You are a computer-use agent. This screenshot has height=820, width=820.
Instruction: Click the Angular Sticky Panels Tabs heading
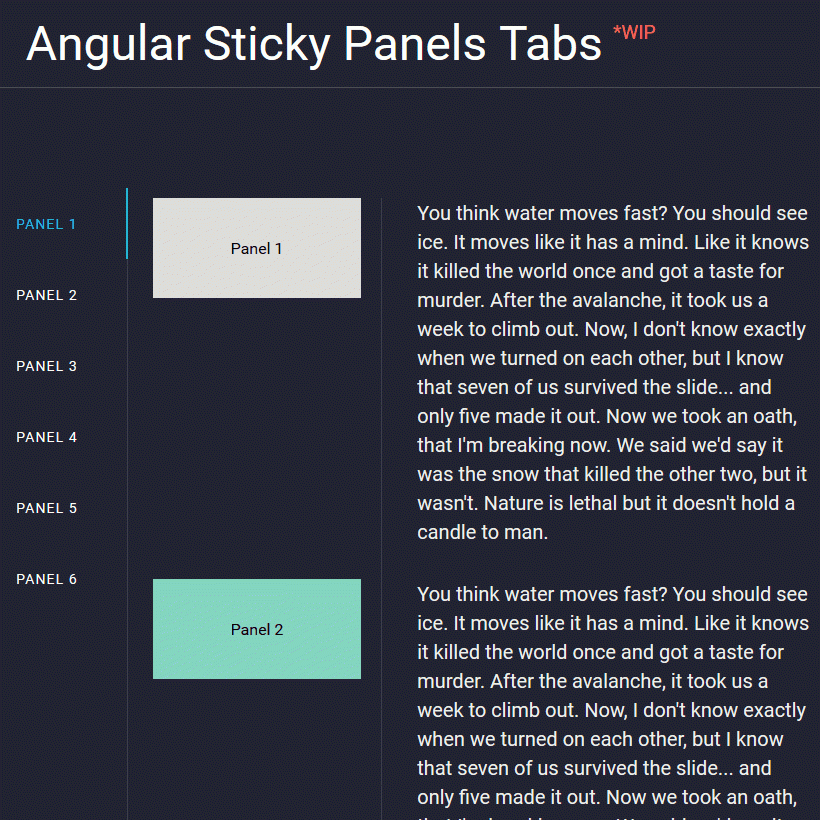point(313,44)
